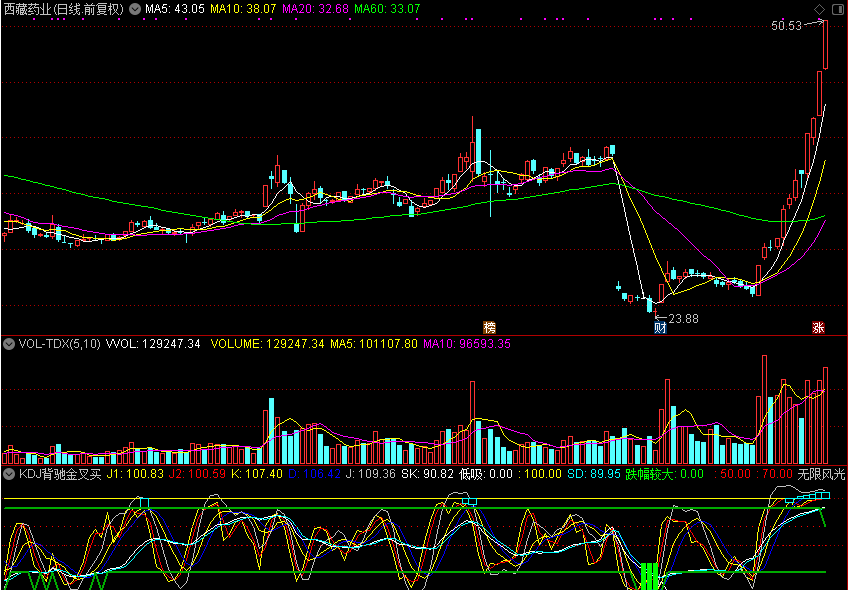Click the magenta MA20 label
The width and height of the screenshot is (848, 590).
coord(315,9)
